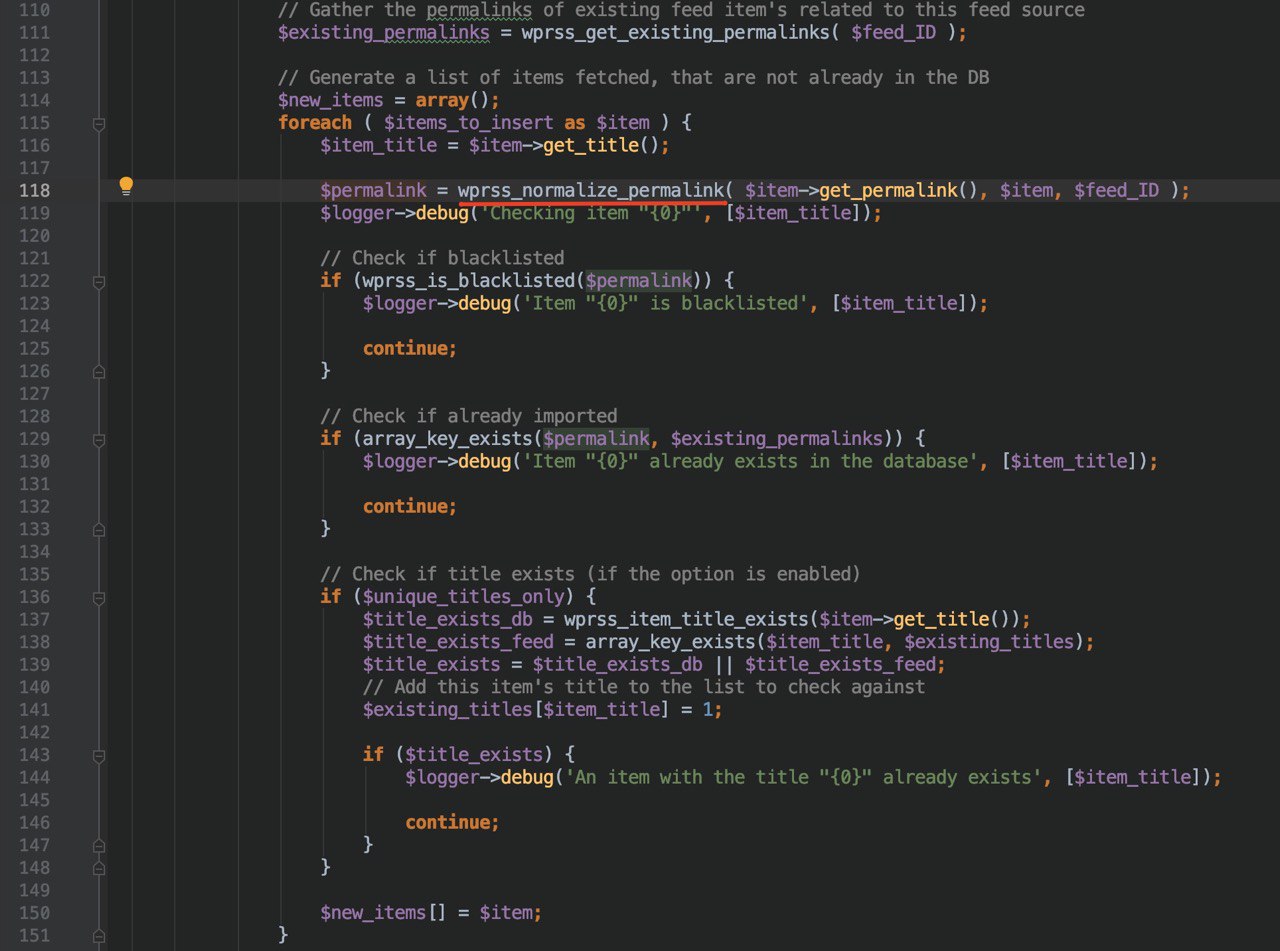Collapse the unique_titles_only block at line 136
The height and width of the screenshot is (951, 1280).
pos(98,597)
